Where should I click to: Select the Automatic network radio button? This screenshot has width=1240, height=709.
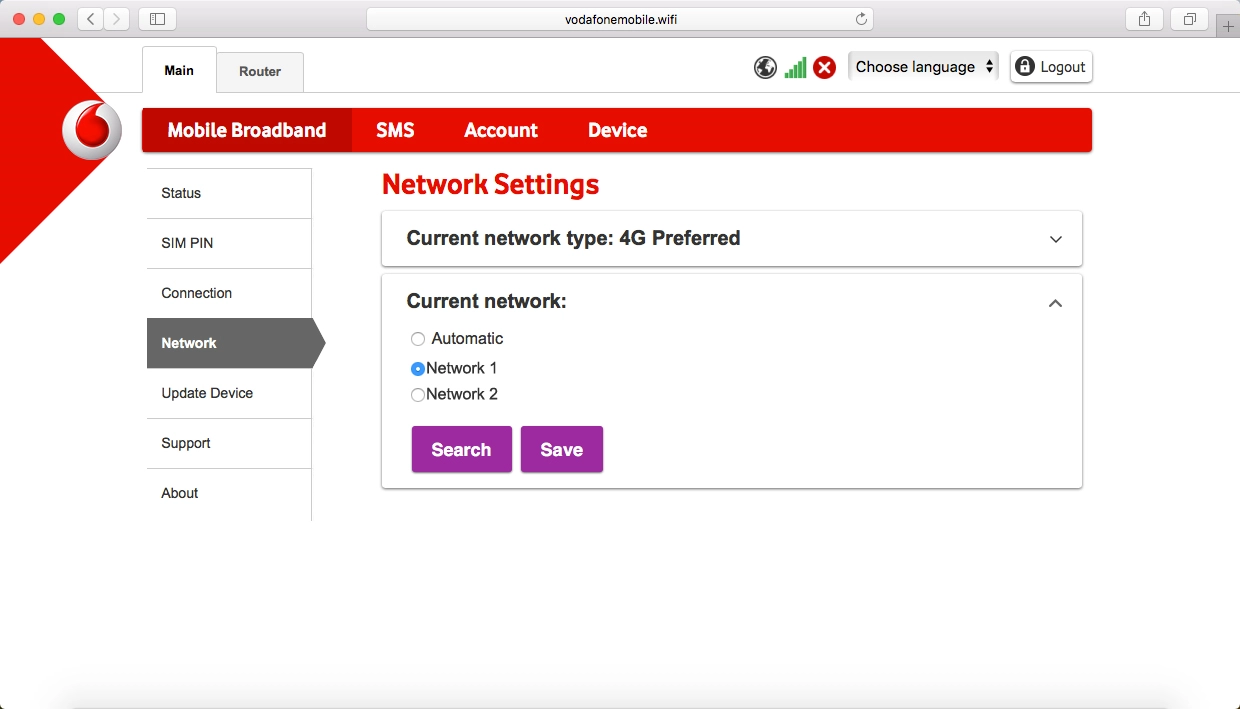click(418, 339)
